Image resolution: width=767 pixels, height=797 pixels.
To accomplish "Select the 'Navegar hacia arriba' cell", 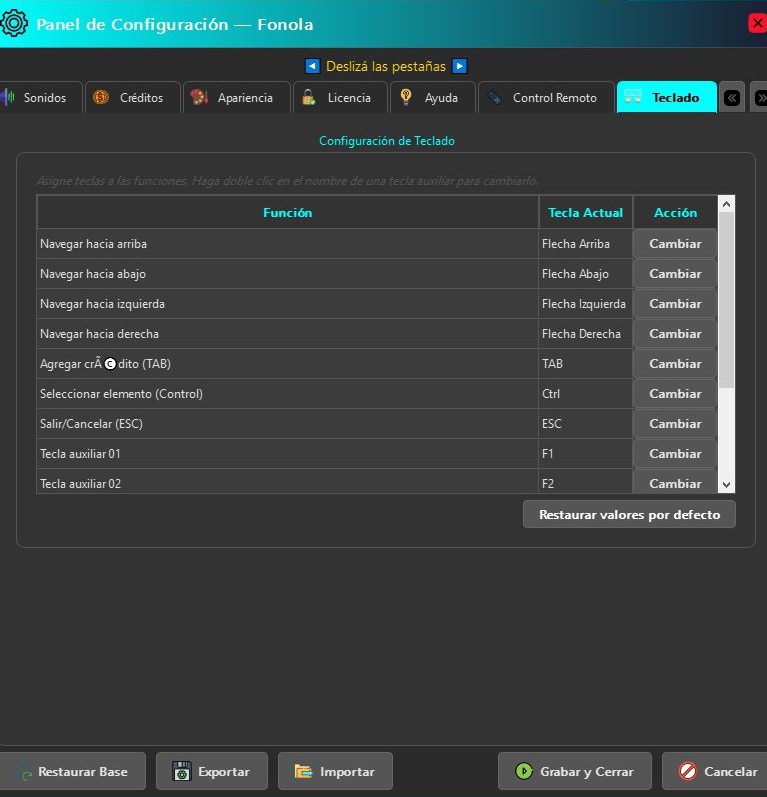I will click(288, 244).
